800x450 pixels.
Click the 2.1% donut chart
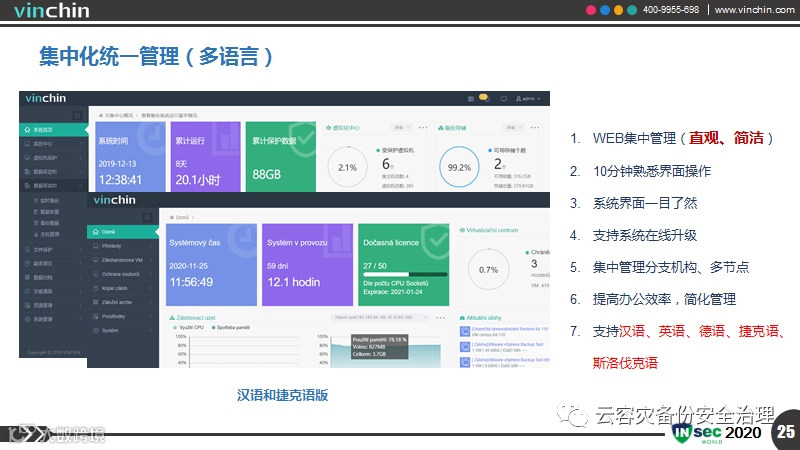[x=347, y=167]
